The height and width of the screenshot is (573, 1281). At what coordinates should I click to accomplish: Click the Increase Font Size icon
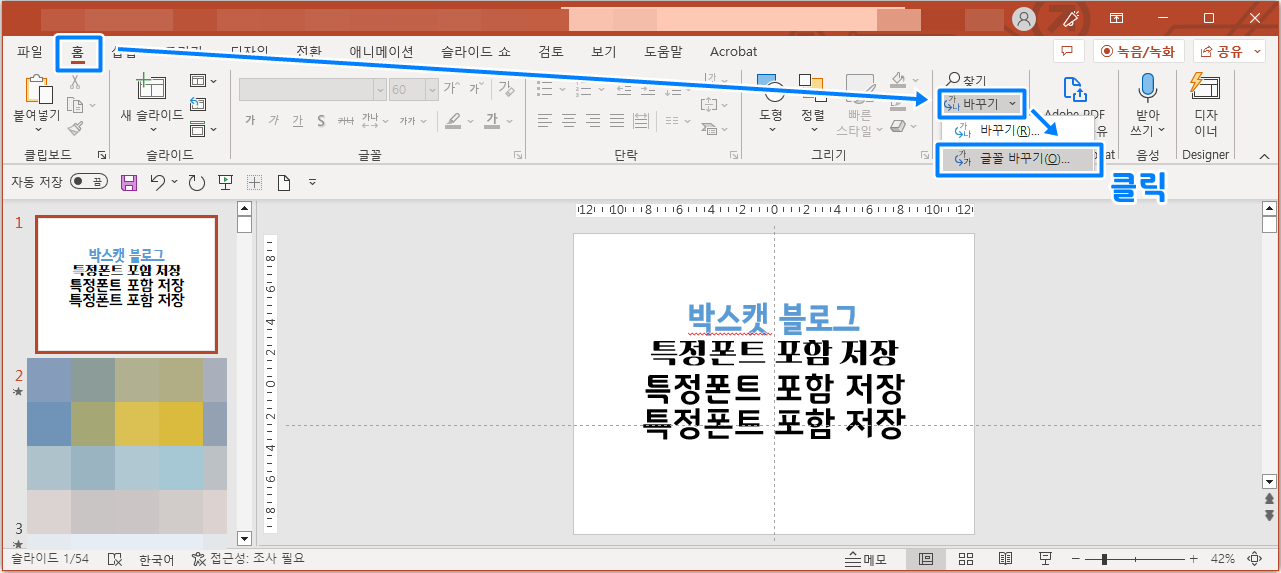[x=451, y=88]
